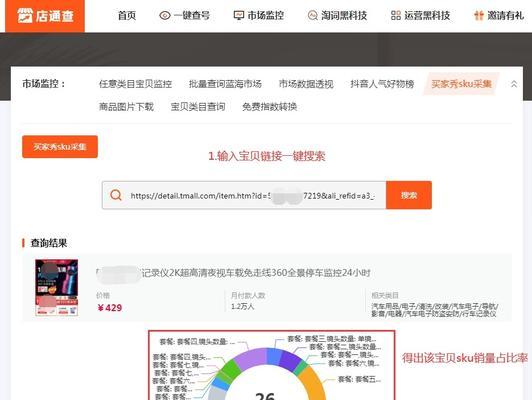Click the grid icon beside 运营黑科技
The height and width of the screenshot is (400, 532).
(396, 16)
